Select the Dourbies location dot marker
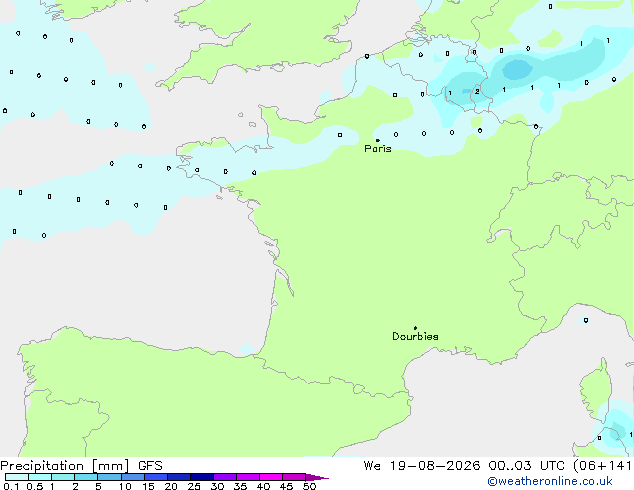634x490 pixels. 415,328
